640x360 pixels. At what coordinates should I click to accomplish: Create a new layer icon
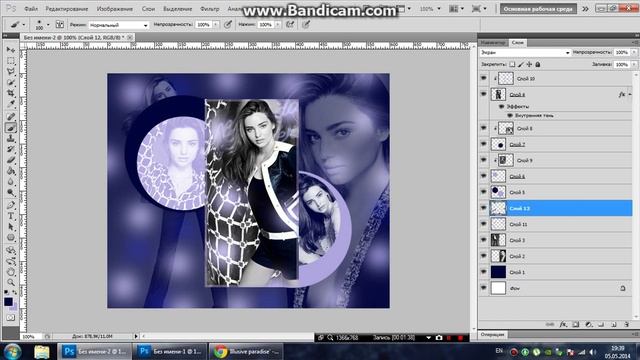[613, 324]
